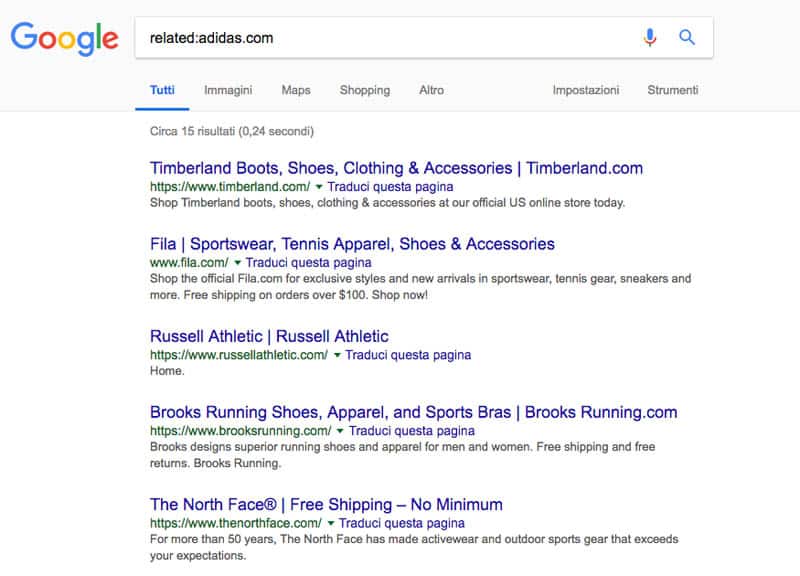
Task: Open Brooks Running Shoes result title
Action: (414, 412)
